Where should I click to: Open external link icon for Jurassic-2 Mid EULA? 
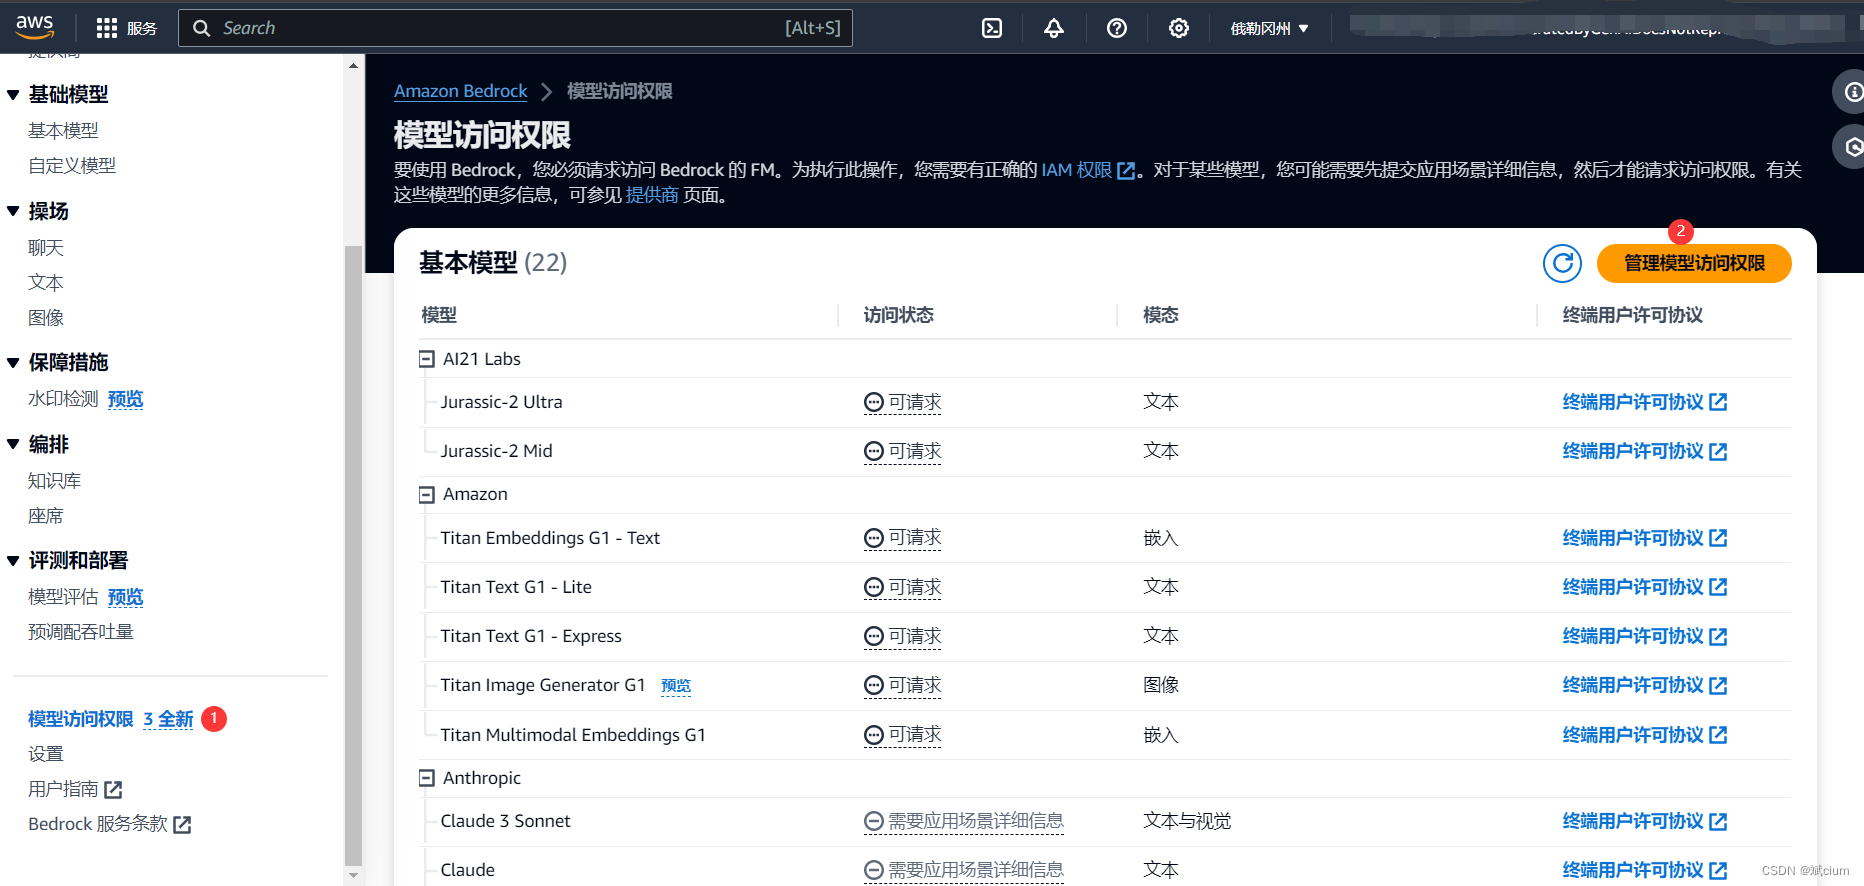click(1718, 452)
